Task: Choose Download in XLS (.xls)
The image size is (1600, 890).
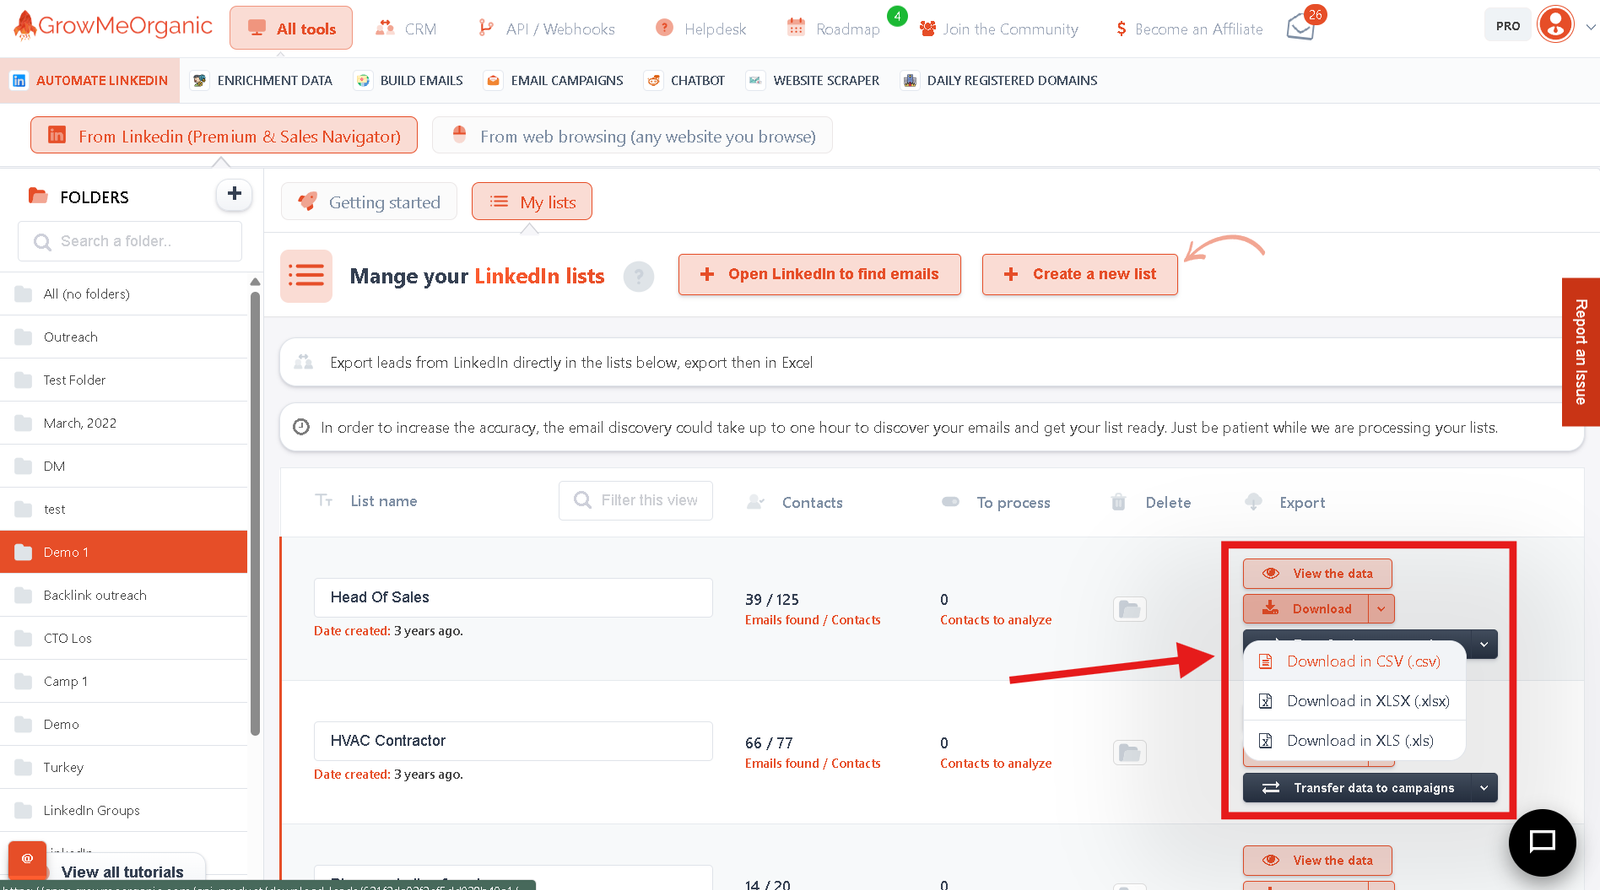Action: [x=1355, y=740]
